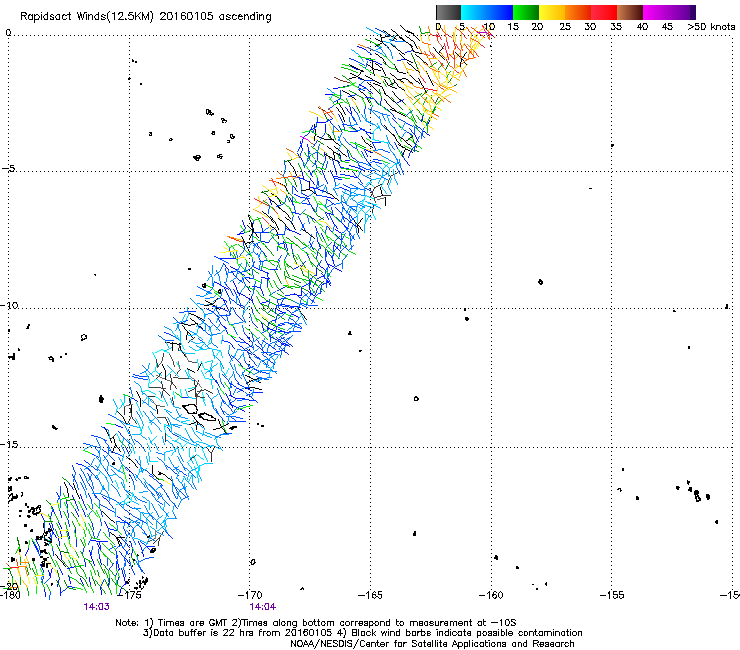Click the title text 'Rapidscat Winds(12.5KM)'

coord(87,17)
